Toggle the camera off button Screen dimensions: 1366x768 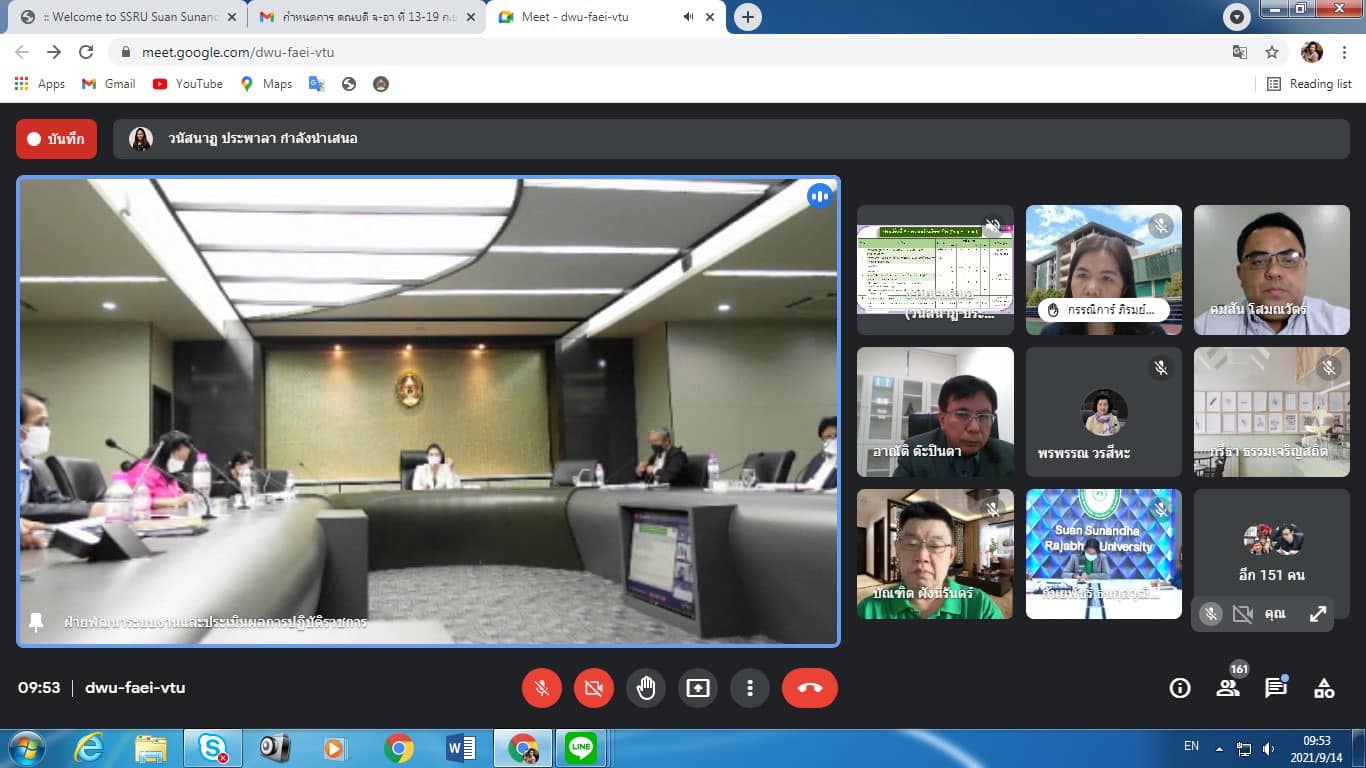click(594, 688)
